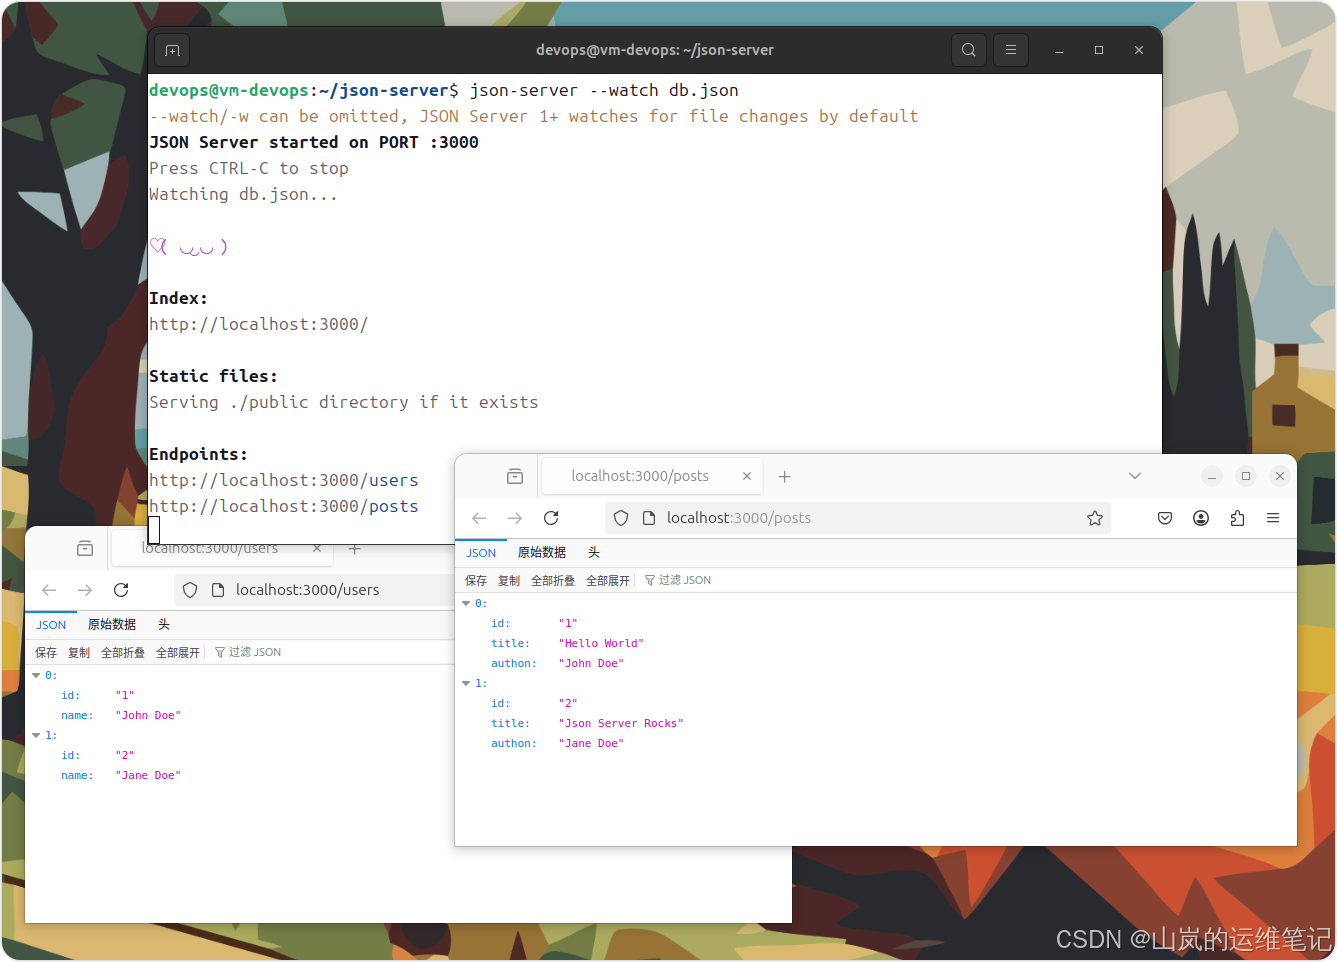Click the localhost:3000/users address bar
The width and height of the screenshot is (1337, 962).
(315, 590)
